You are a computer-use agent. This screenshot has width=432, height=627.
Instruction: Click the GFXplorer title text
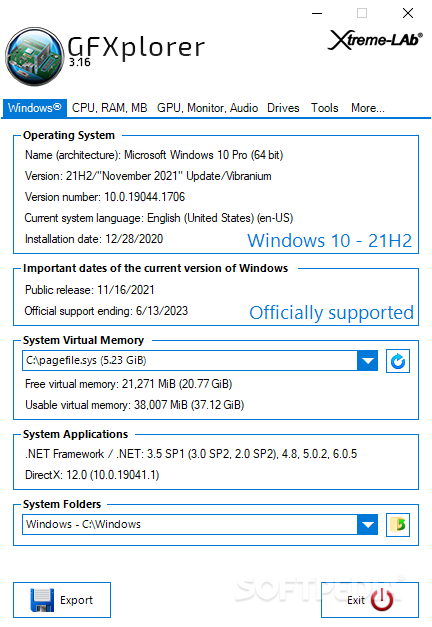click(136, 47)
